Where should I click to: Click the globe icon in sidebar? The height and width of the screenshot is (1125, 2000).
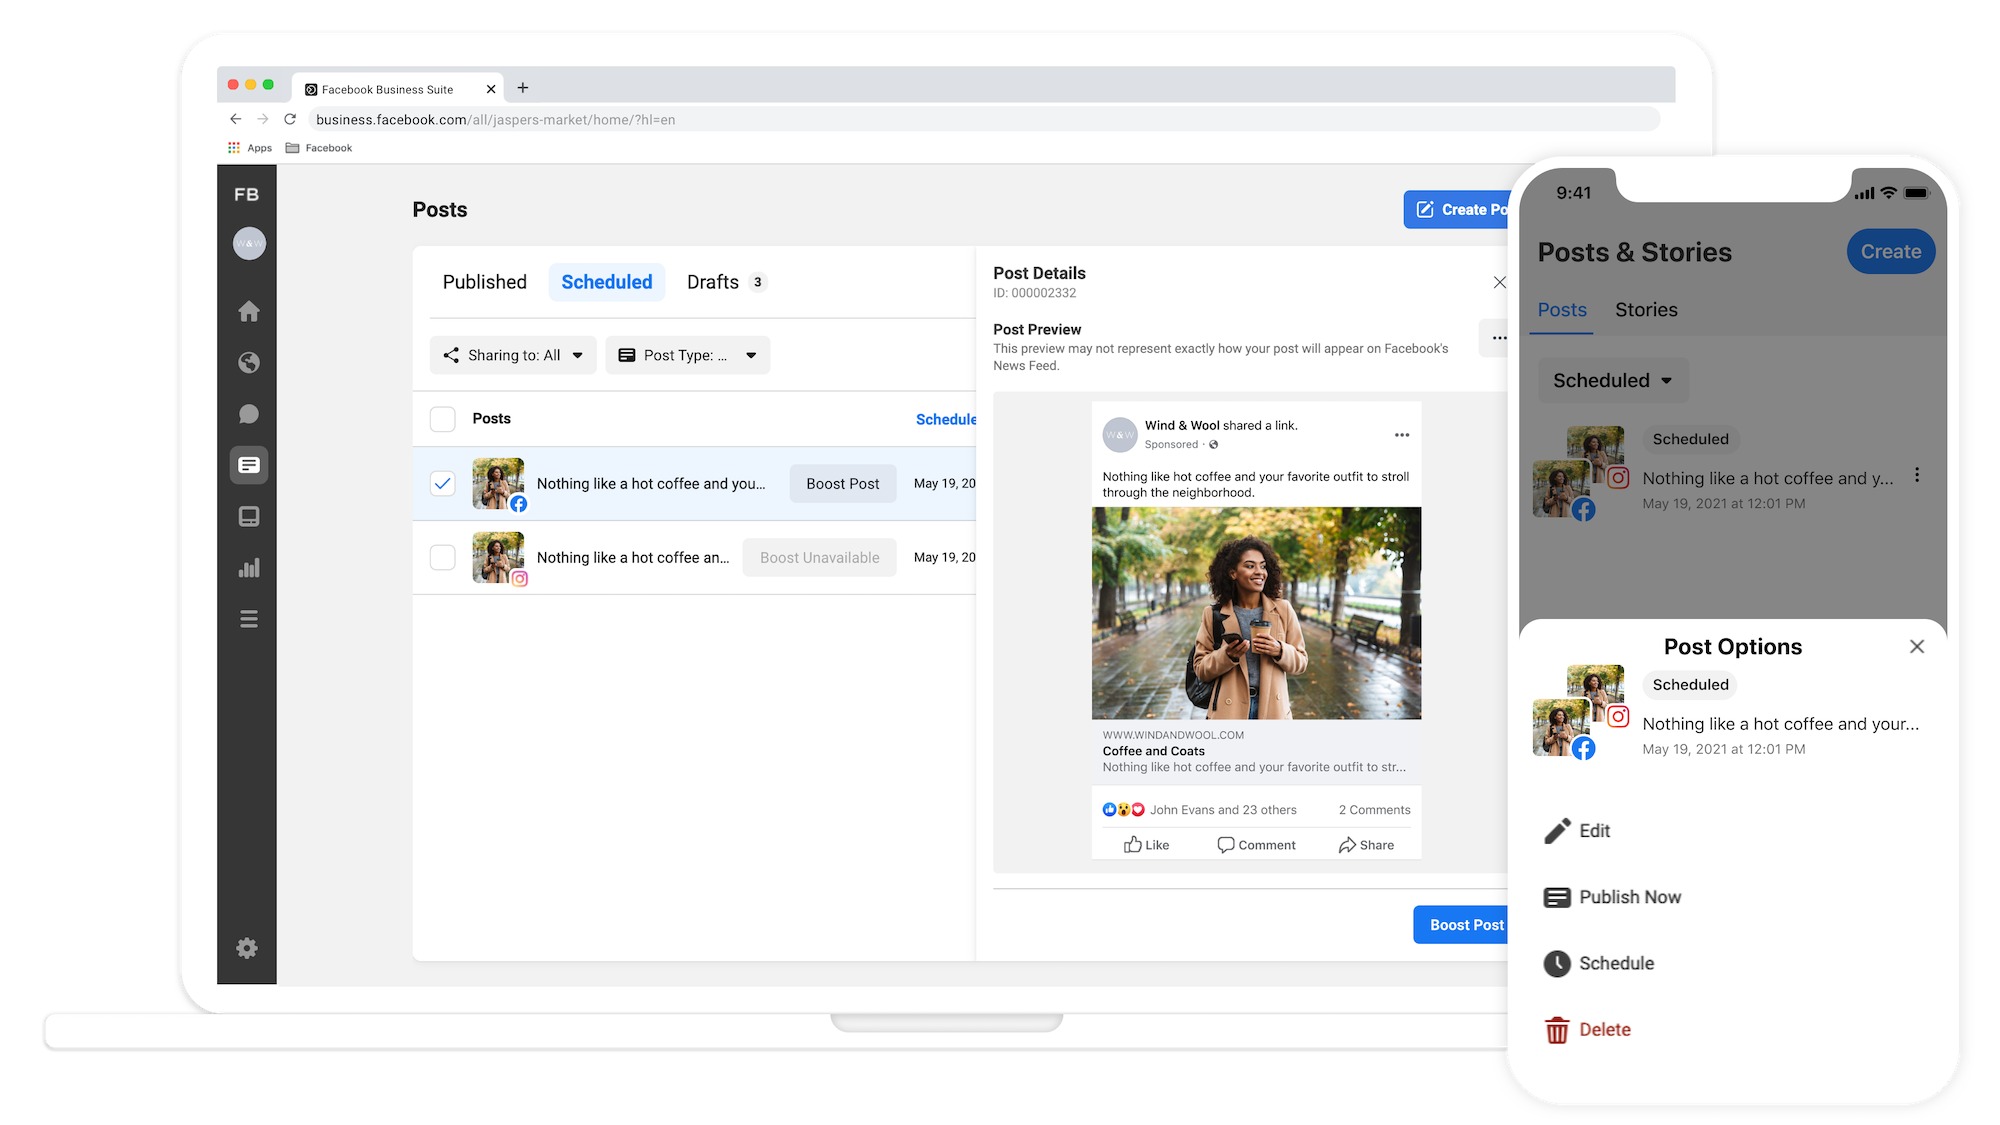point(249,363)
